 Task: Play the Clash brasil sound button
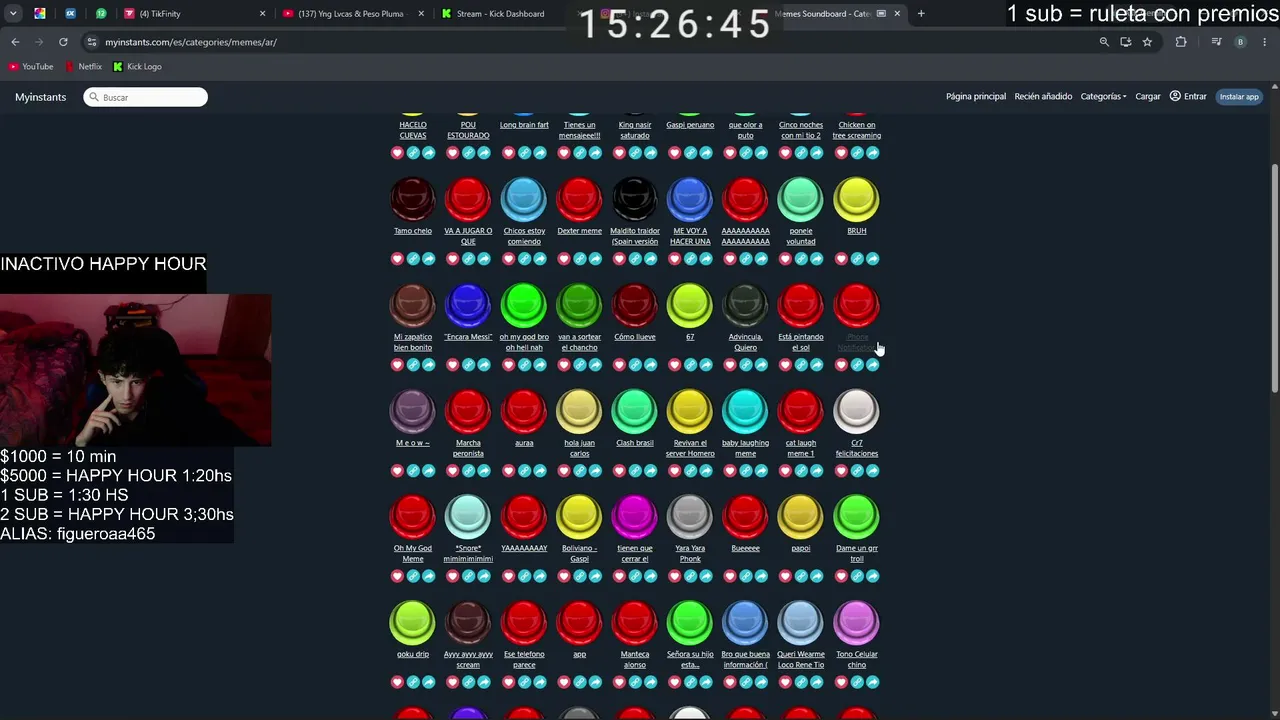click(635, 412)
